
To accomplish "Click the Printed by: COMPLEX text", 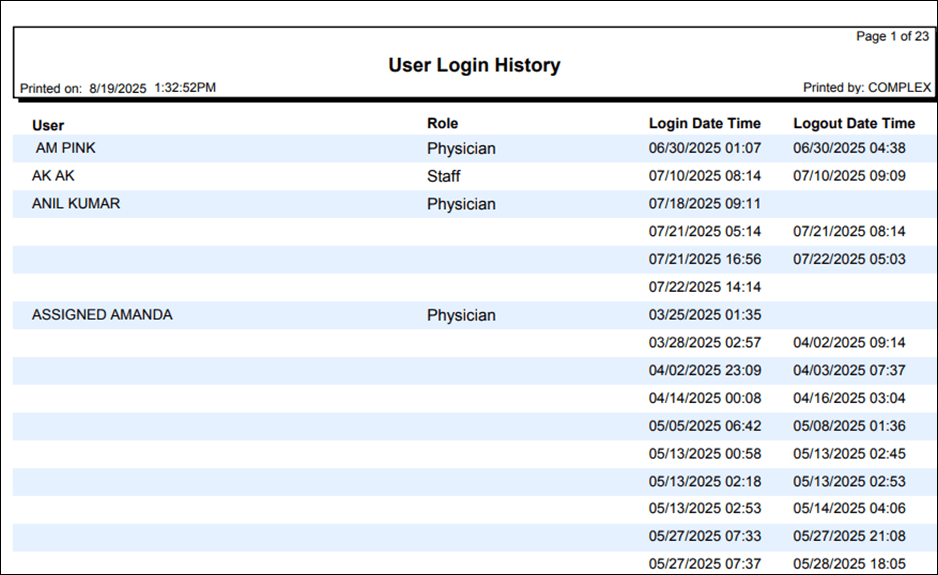I will [866, 88].
